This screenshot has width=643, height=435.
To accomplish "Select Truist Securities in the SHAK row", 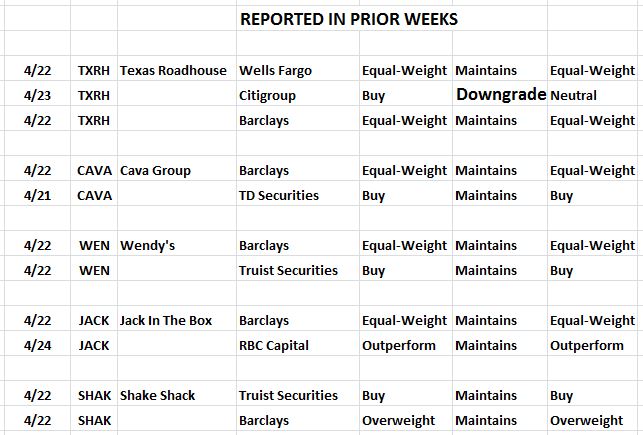I will click(288, 396).
